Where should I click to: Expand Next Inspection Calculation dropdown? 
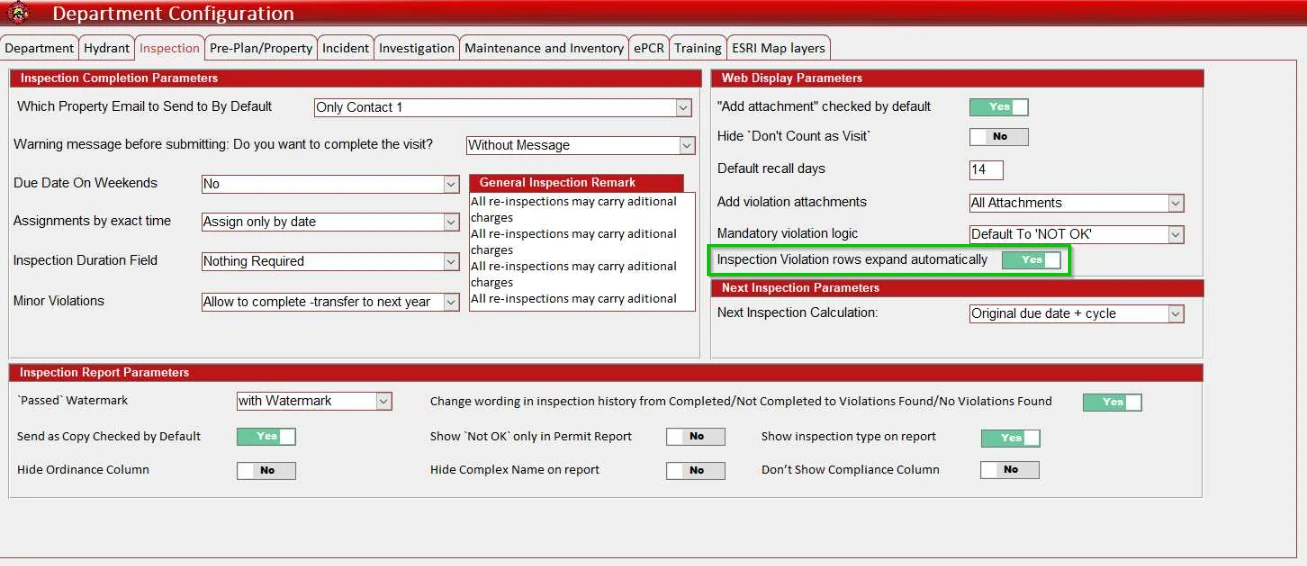click(1175, 314)
